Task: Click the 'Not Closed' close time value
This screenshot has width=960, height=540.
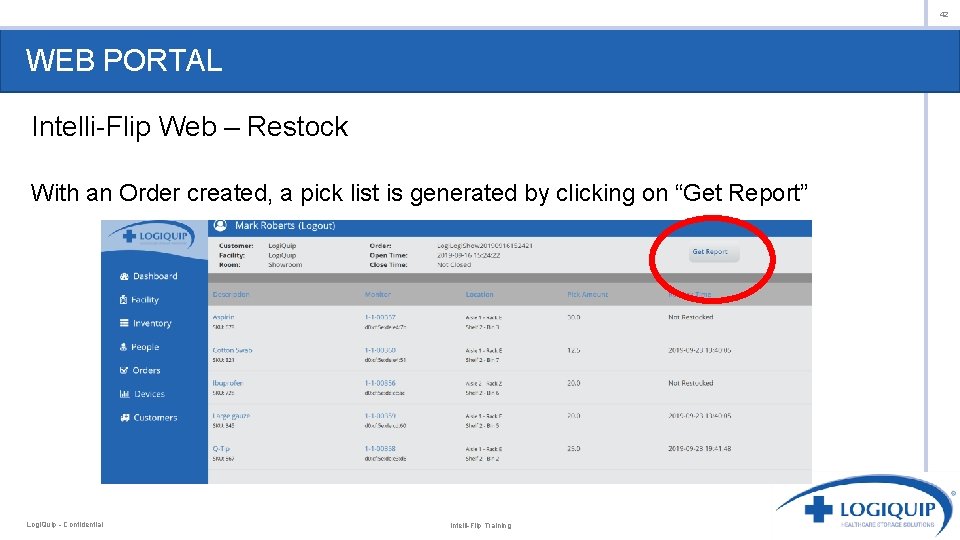Action: (454, 265)
